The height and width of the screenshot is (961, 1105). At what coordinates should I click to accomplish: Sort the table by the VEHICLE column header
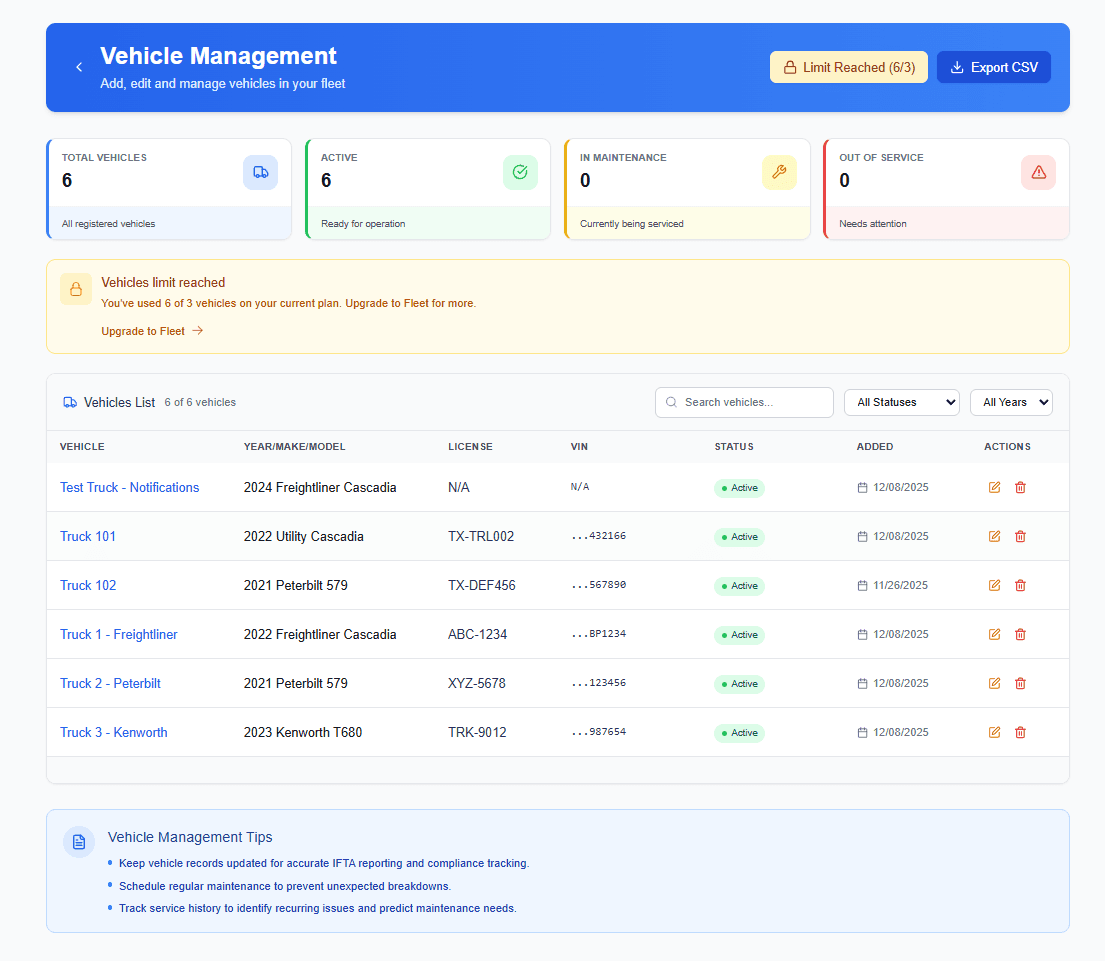click(x=82, y=447)
